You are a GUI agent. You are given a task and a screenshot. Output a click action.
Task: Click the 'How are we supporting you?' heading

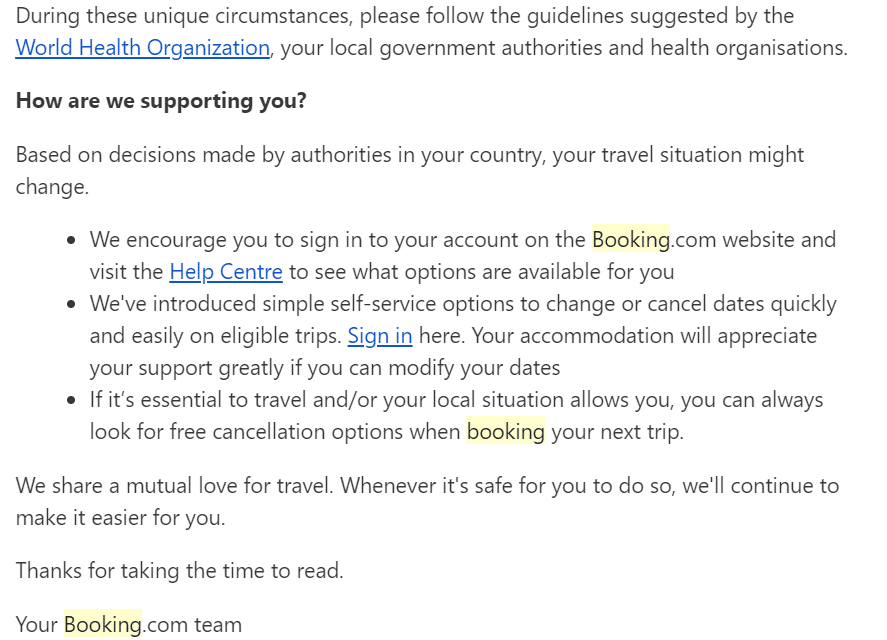[x=161, y=101]
